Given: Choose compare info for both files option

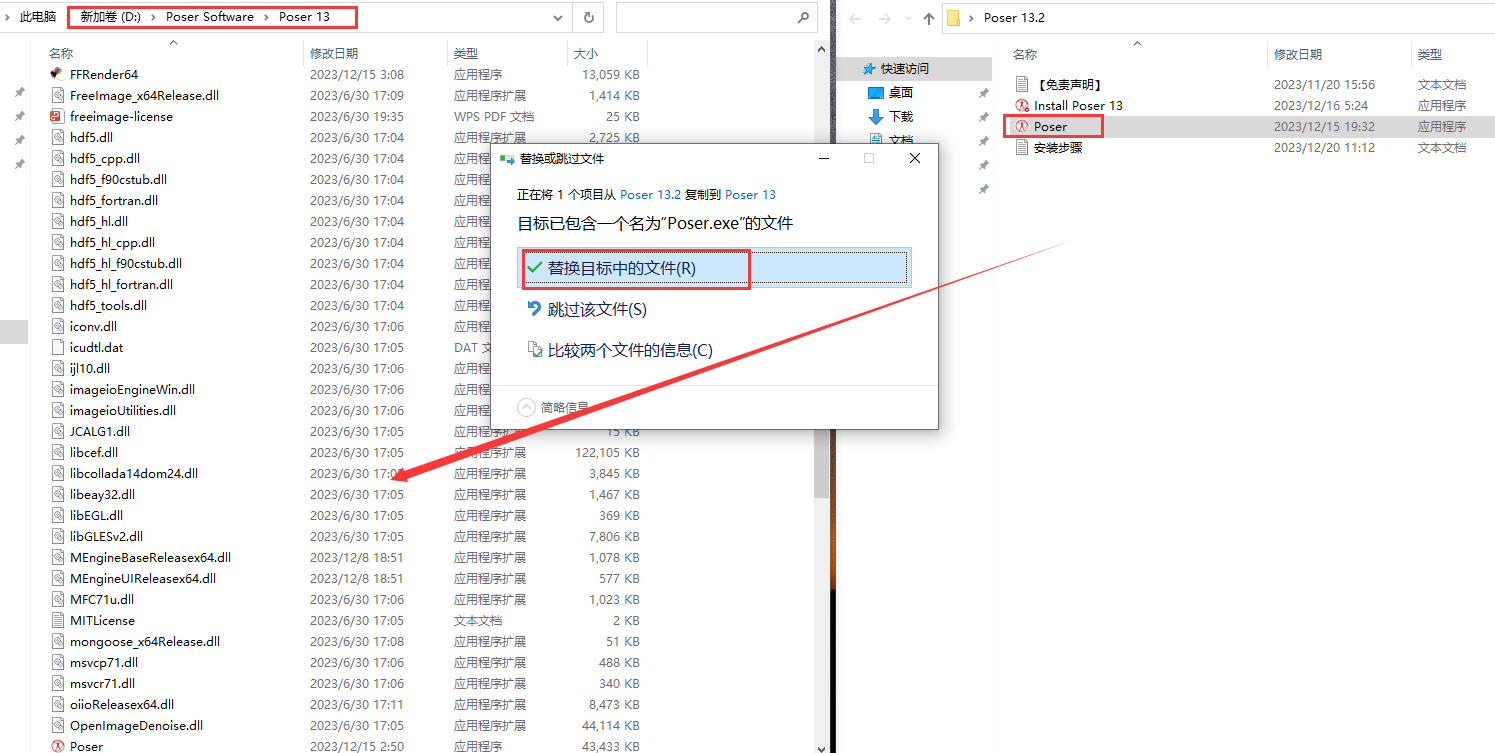Looking at the screenshot, I should point(620,350).
